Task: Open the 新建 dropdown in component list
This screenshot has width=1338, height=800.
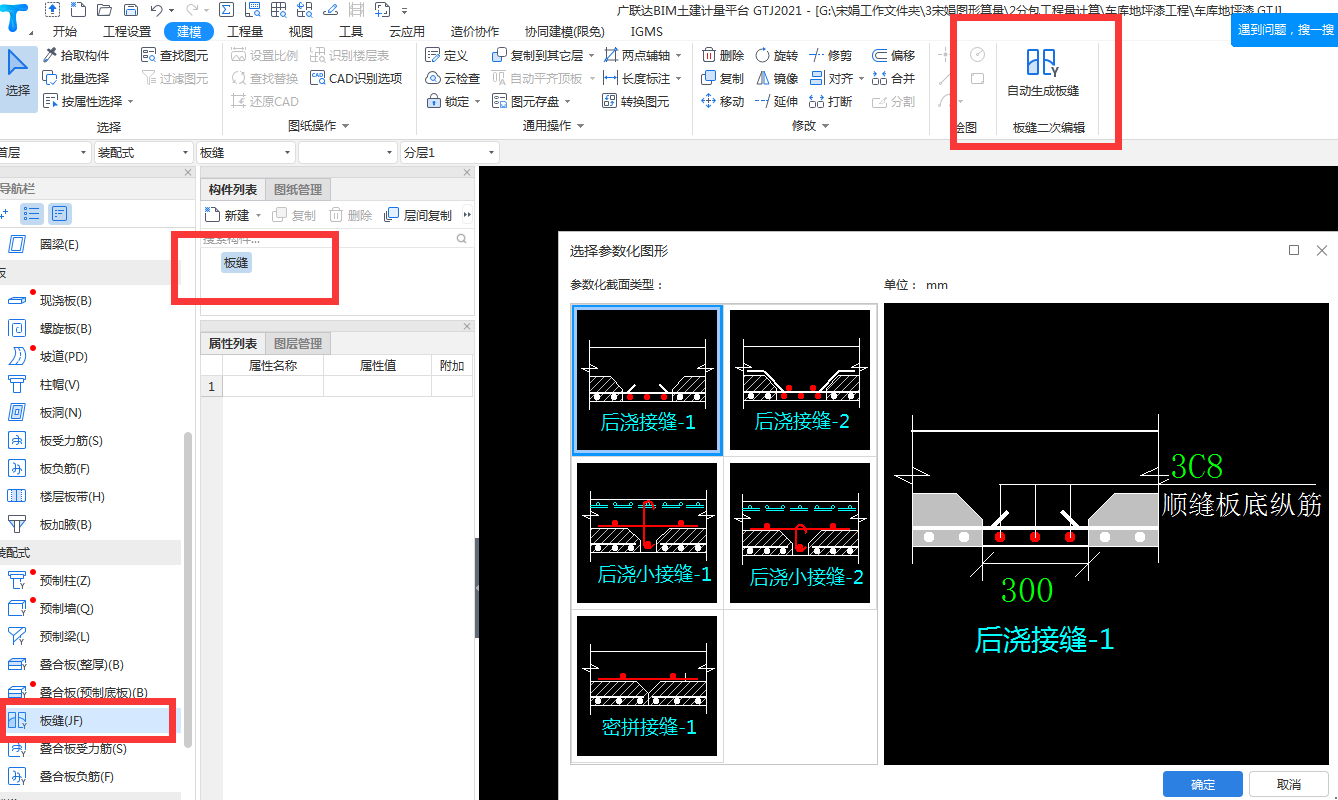Action: tap(258, 215)
